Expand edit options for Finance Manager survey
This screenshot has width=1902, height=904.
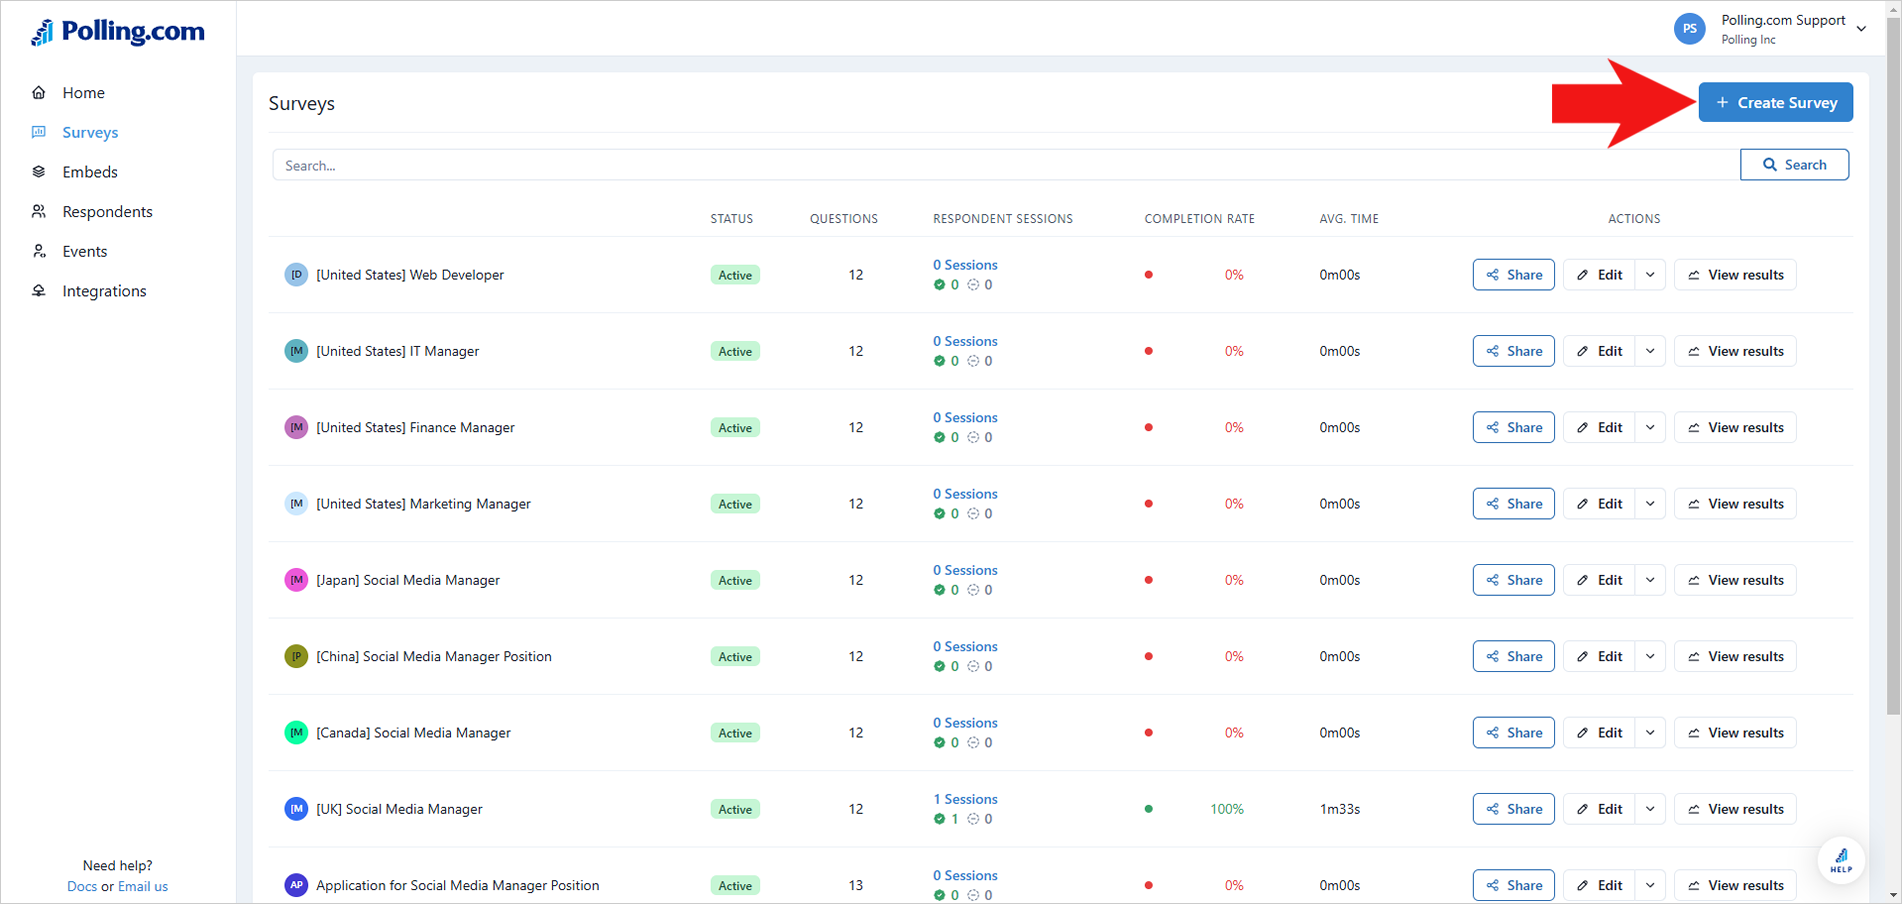click(x=1650, y=427)
